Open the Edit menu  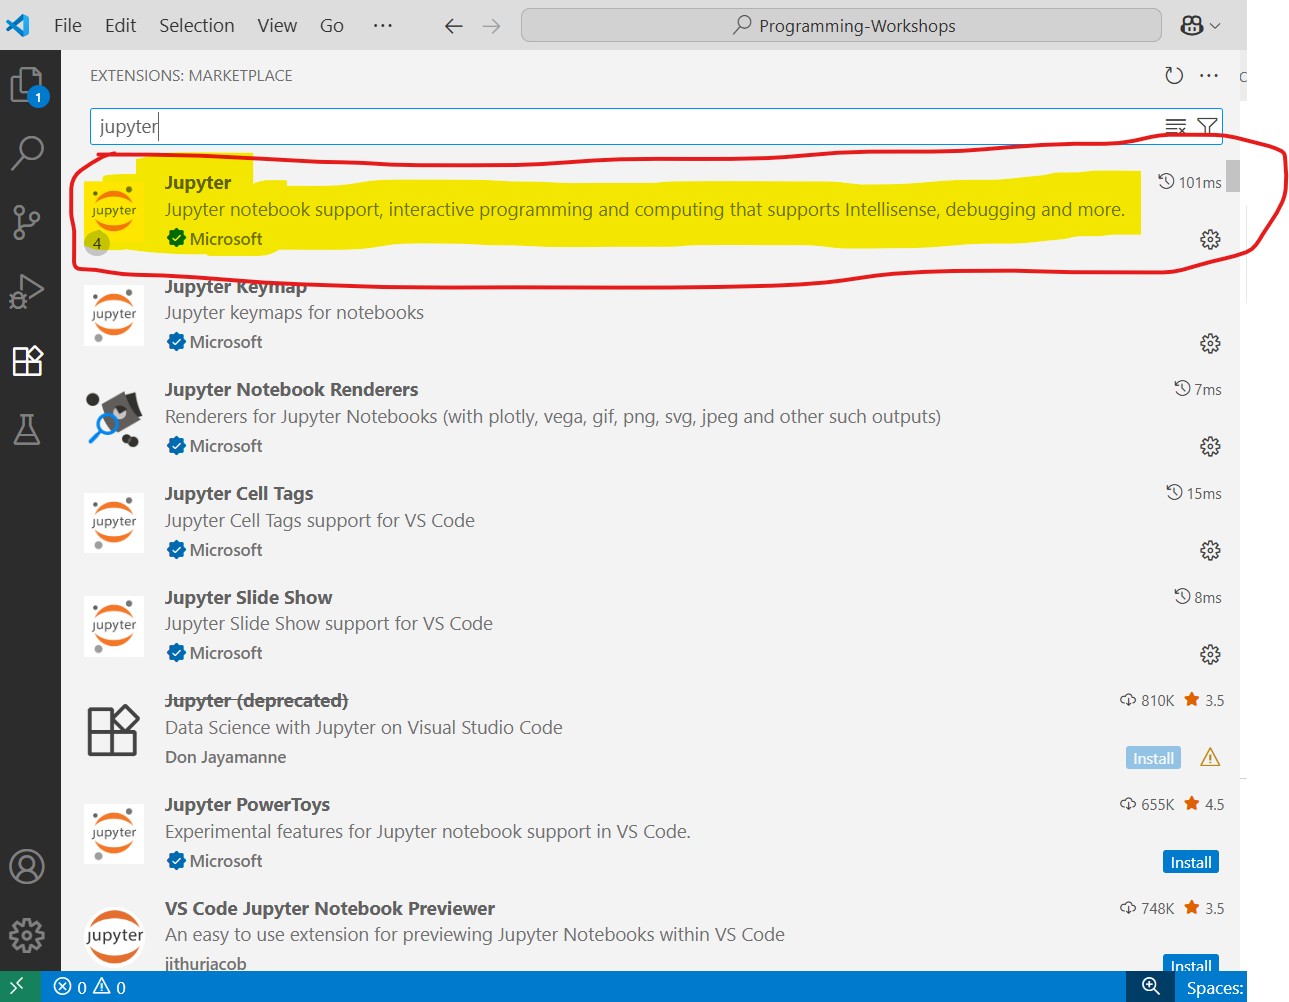120,26
